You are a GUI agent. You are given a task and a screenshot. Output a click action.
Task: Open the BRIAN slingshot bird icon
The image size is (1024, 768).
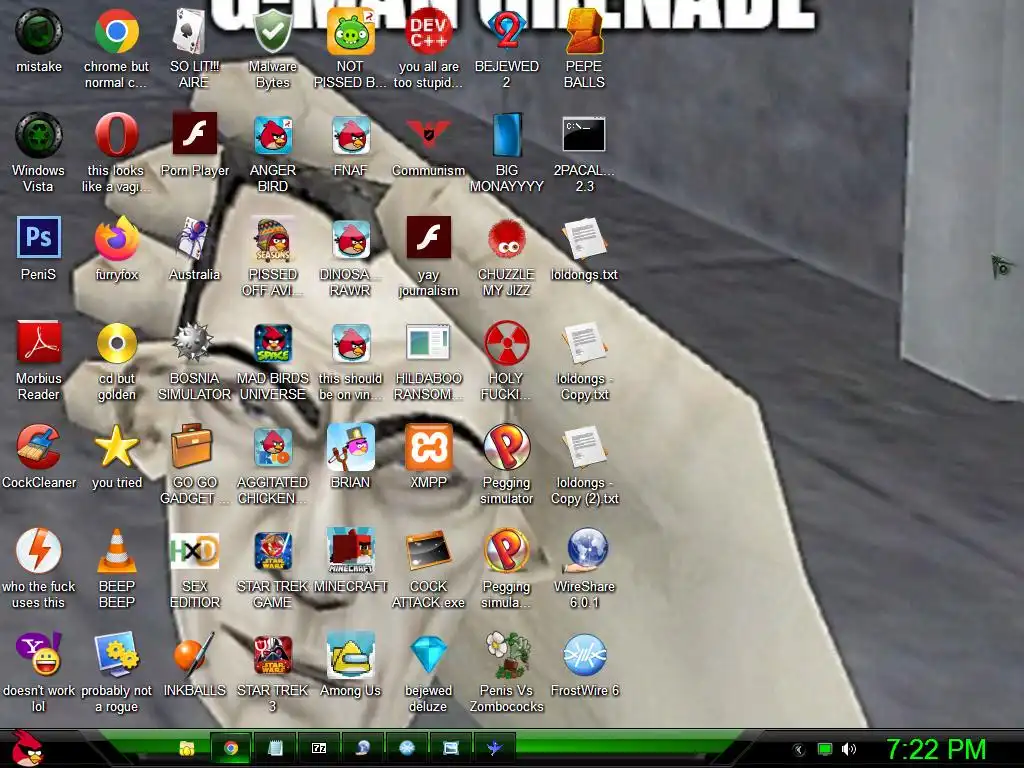point(350,447)
